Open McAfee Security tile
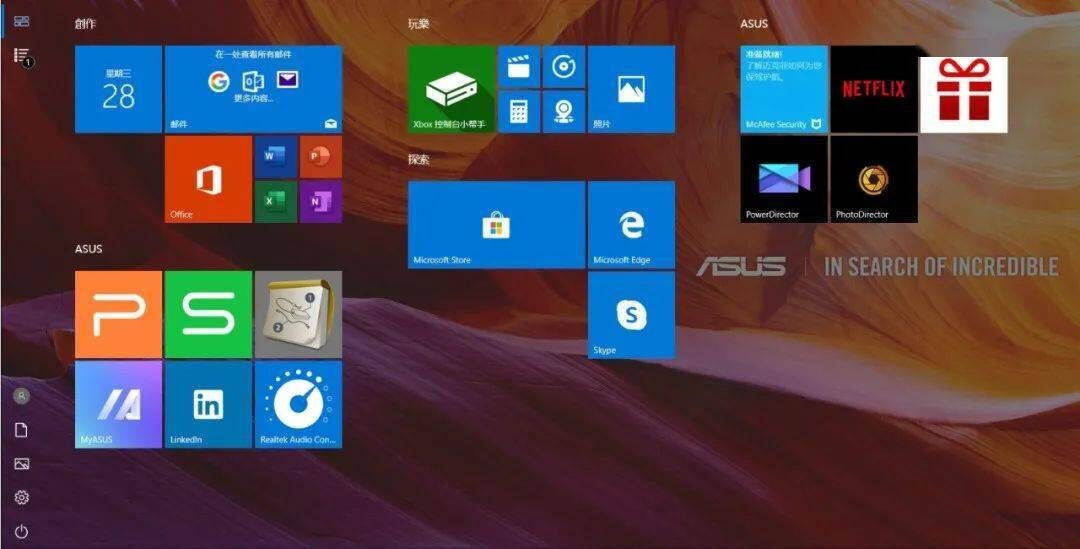Viewport: 1080px width, 549px height. tap(784, 89)
